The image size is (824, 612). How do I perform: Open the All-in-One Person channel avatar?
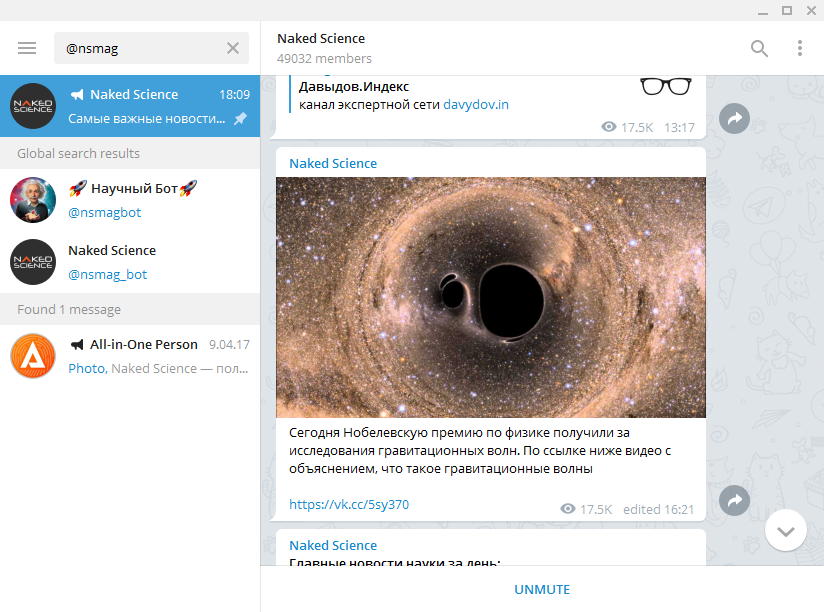pyautogui.click(x=33, y=355)
